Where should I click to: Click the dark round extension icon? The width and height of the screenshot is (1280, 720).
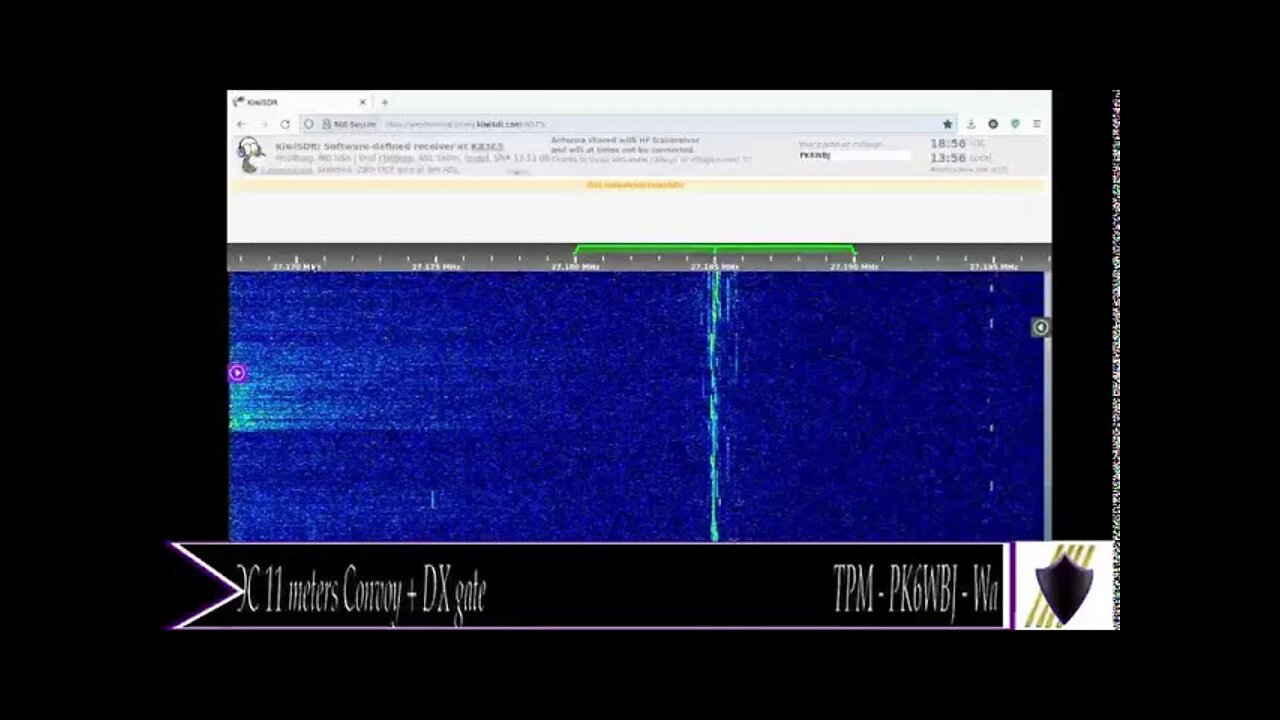[993, 124]
